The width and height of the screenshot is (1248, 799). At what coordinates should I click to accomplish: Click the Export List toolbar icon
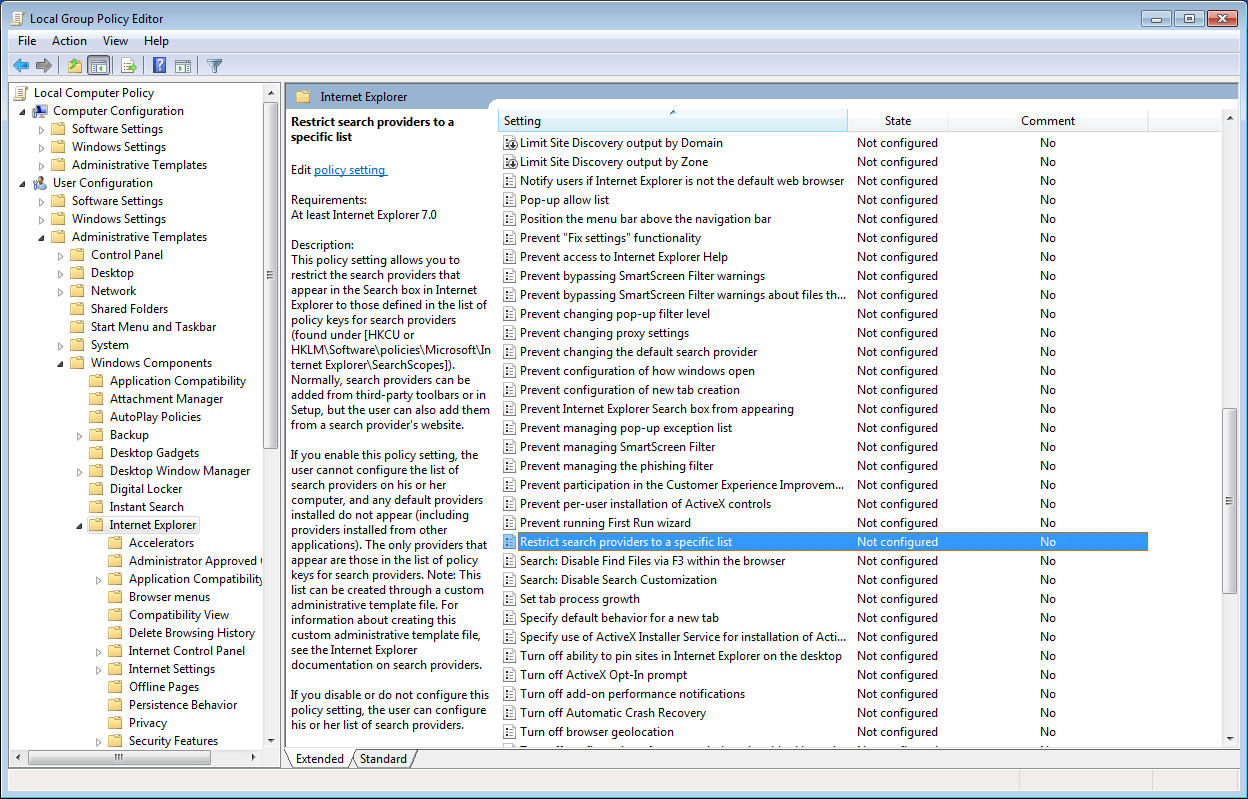click(x=128, y=66)
